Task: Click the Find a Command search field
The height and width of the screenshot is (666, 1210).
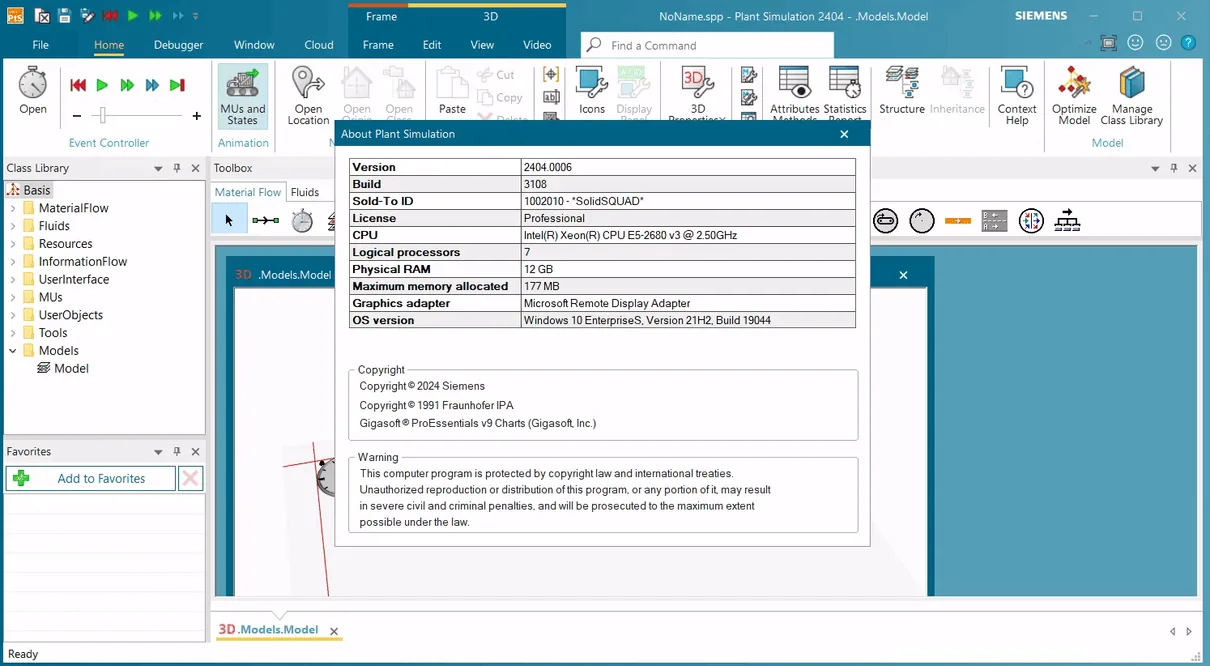Action: click(707, 45)
